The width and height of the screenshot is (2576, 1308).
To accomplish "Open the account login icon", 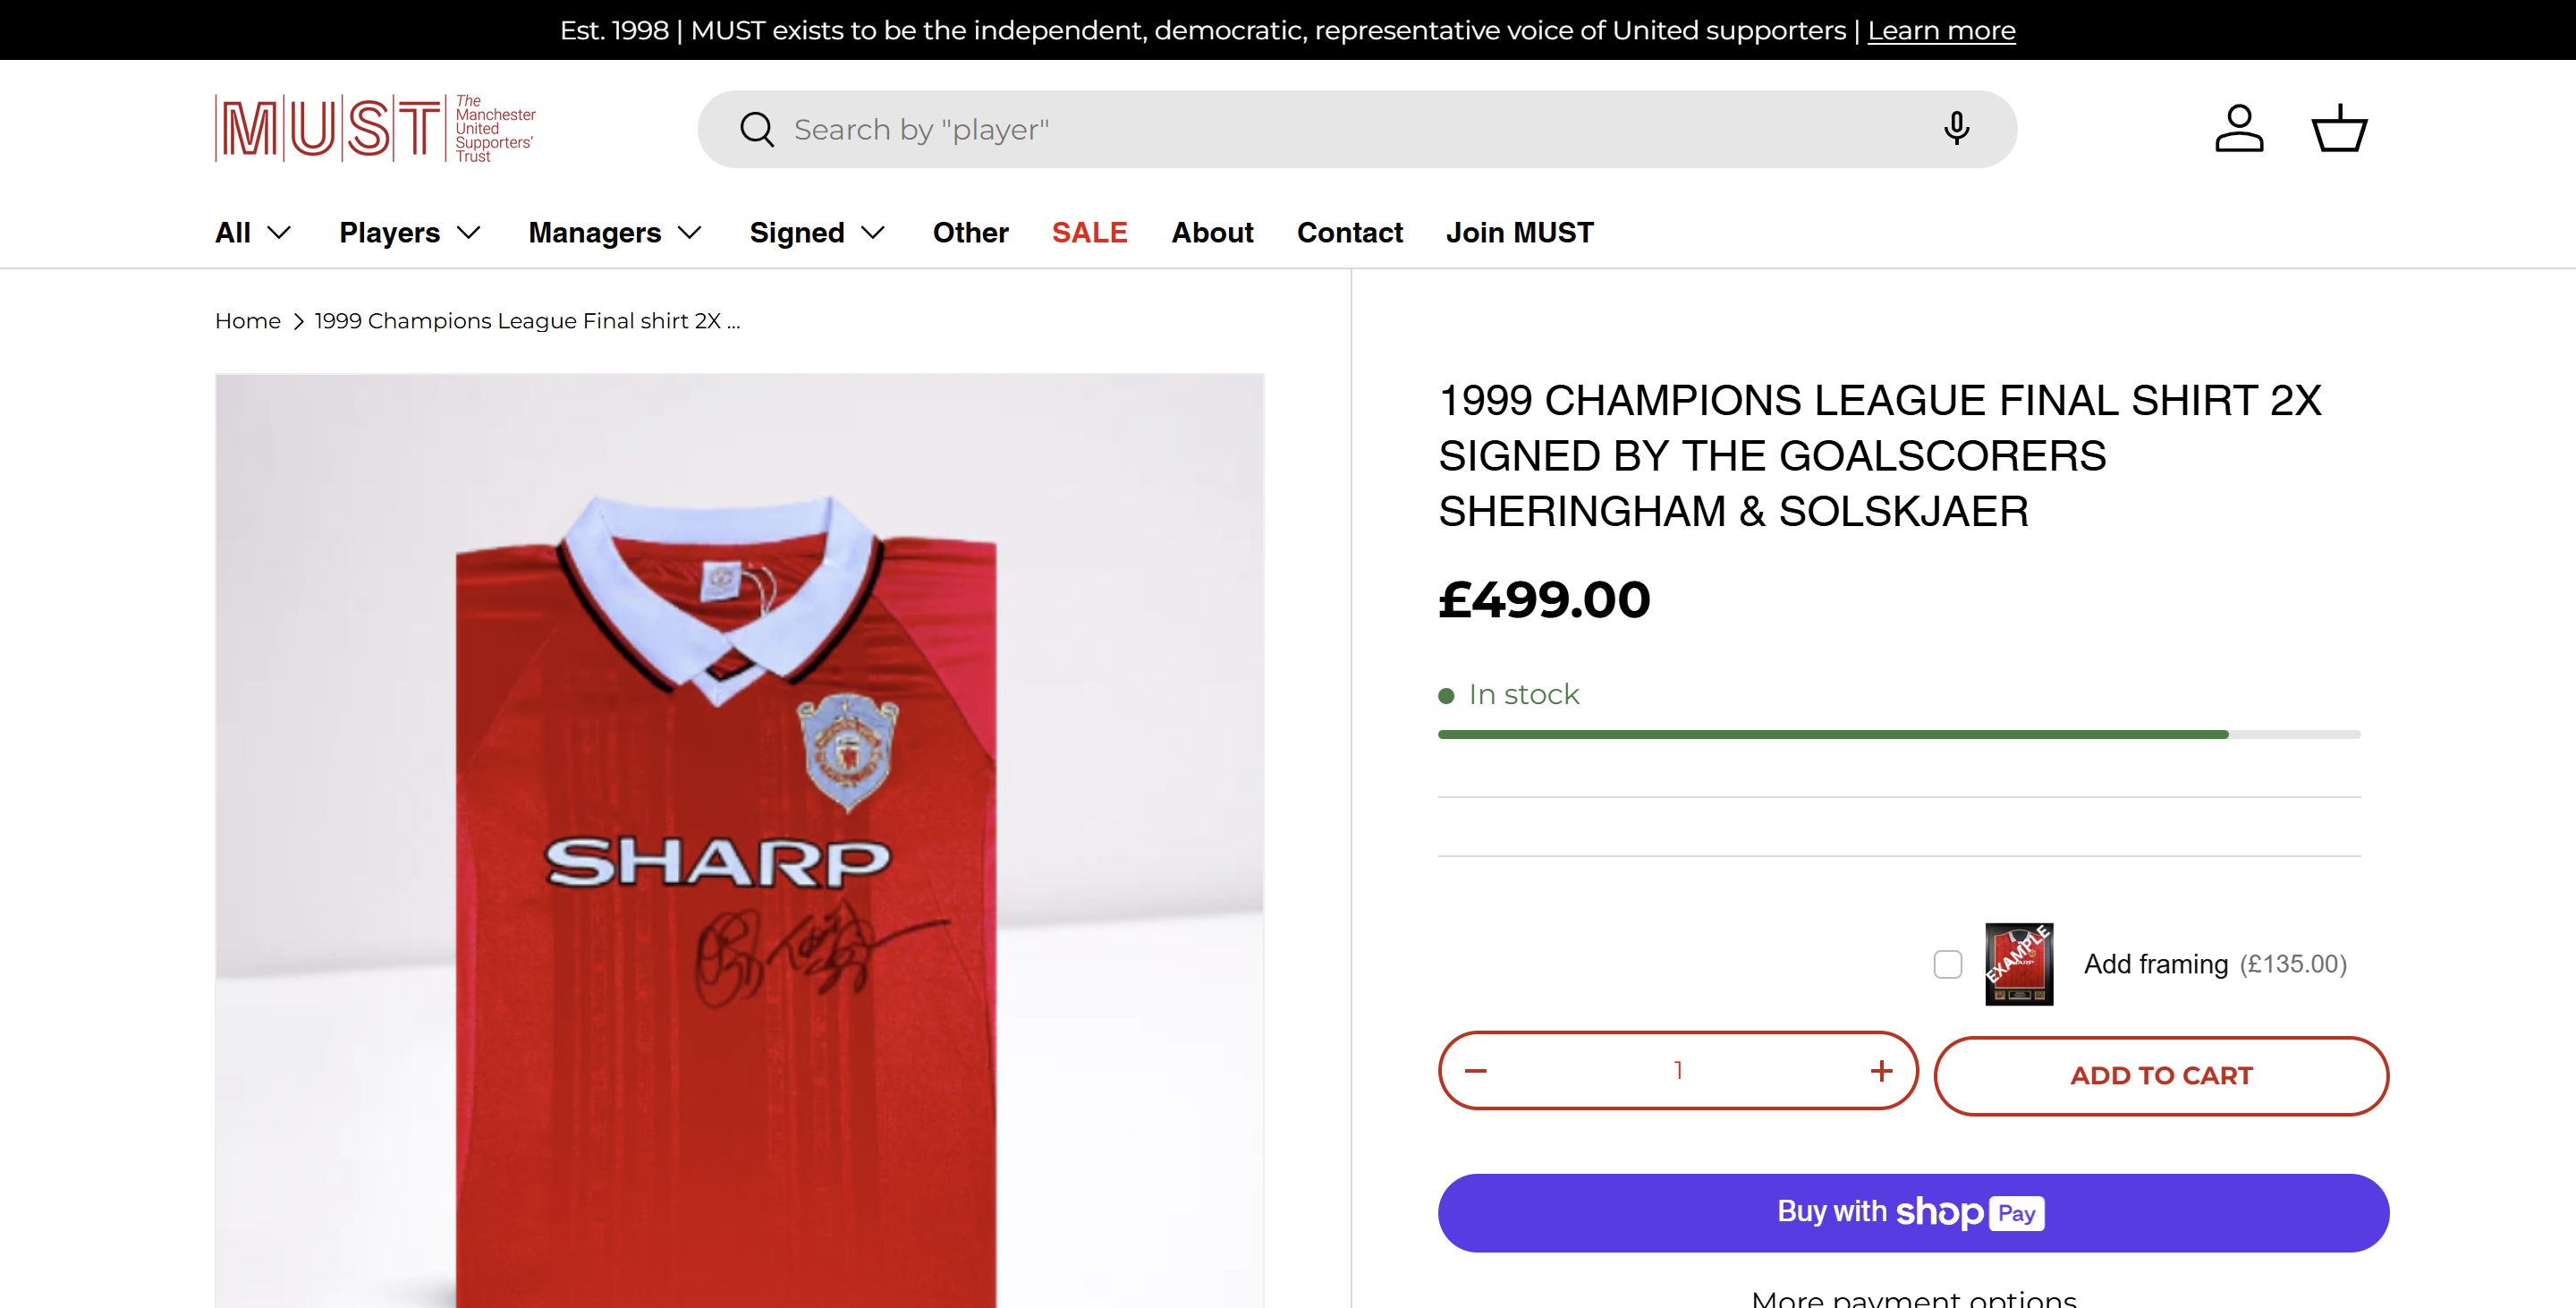I will pos(2239,129).
